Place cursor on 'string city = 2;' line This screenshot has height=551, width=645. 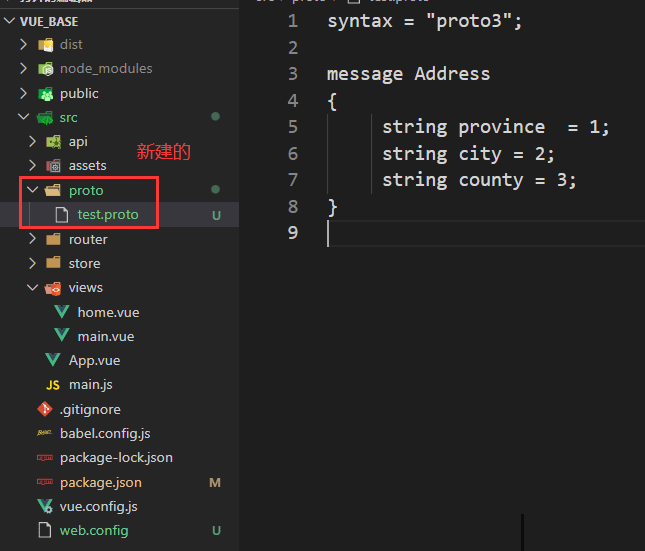tap(468, 154)
